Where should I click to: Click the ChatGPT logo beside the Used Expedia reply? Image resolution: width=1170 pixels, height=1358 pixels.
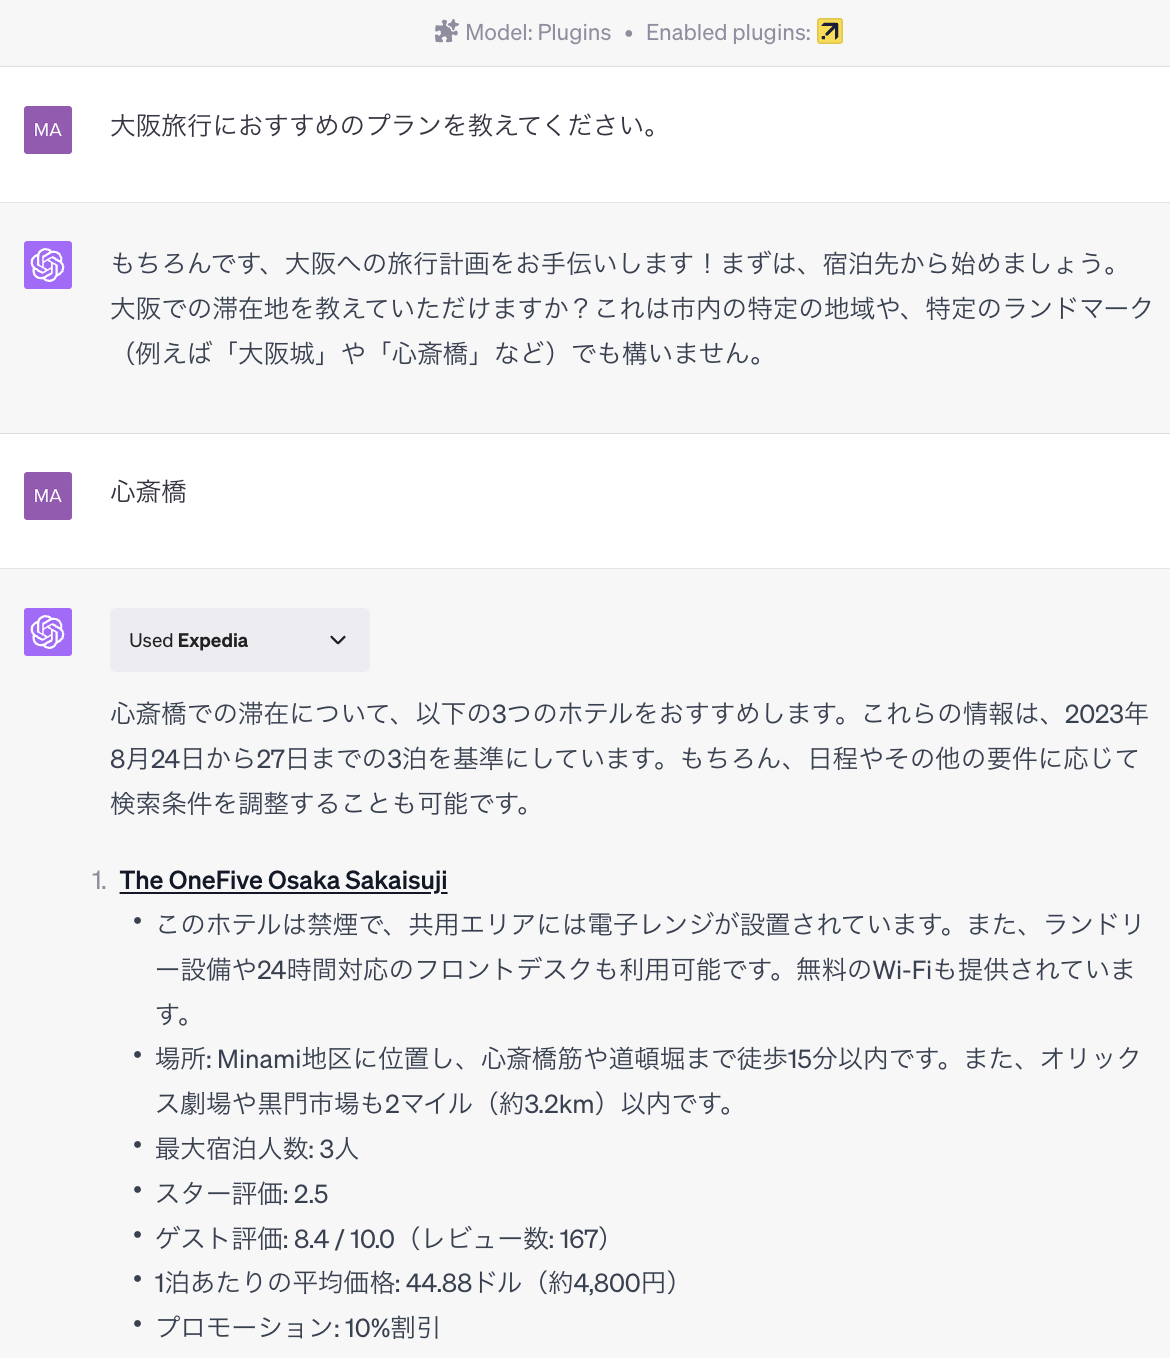tap(48, 632)
